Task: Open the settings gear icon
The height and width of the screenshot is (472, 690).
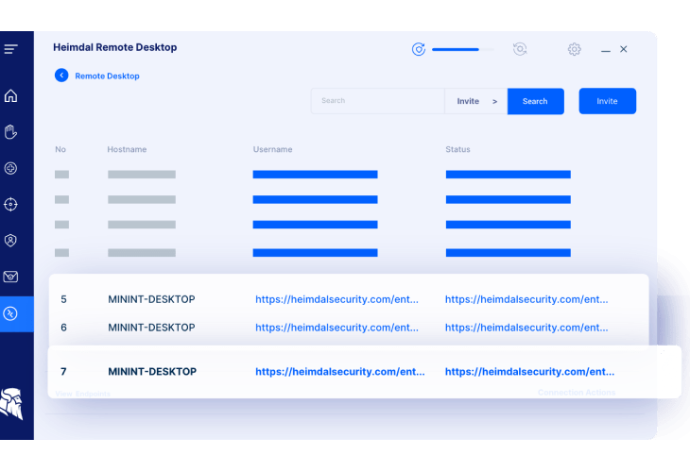Action: (574, 49)
